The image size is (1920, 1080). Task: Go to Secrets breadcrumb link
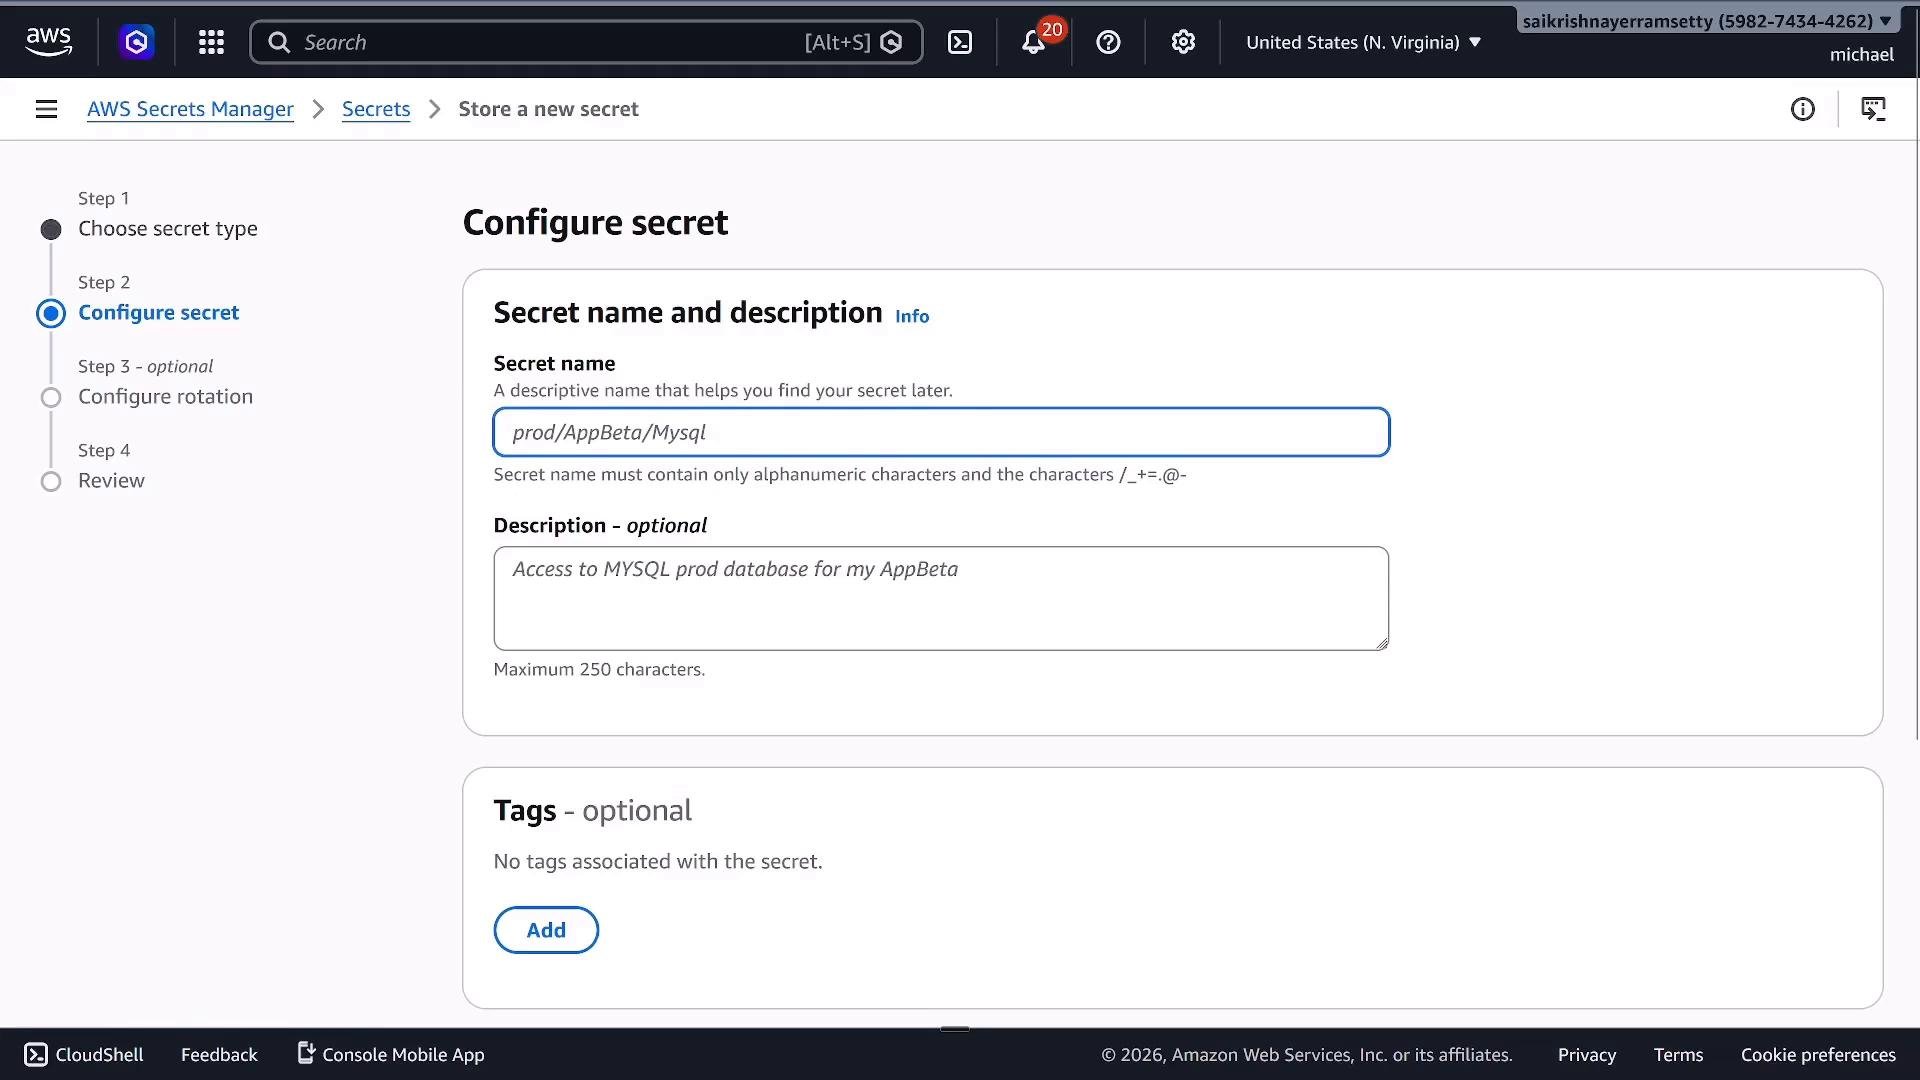[376, 109]
